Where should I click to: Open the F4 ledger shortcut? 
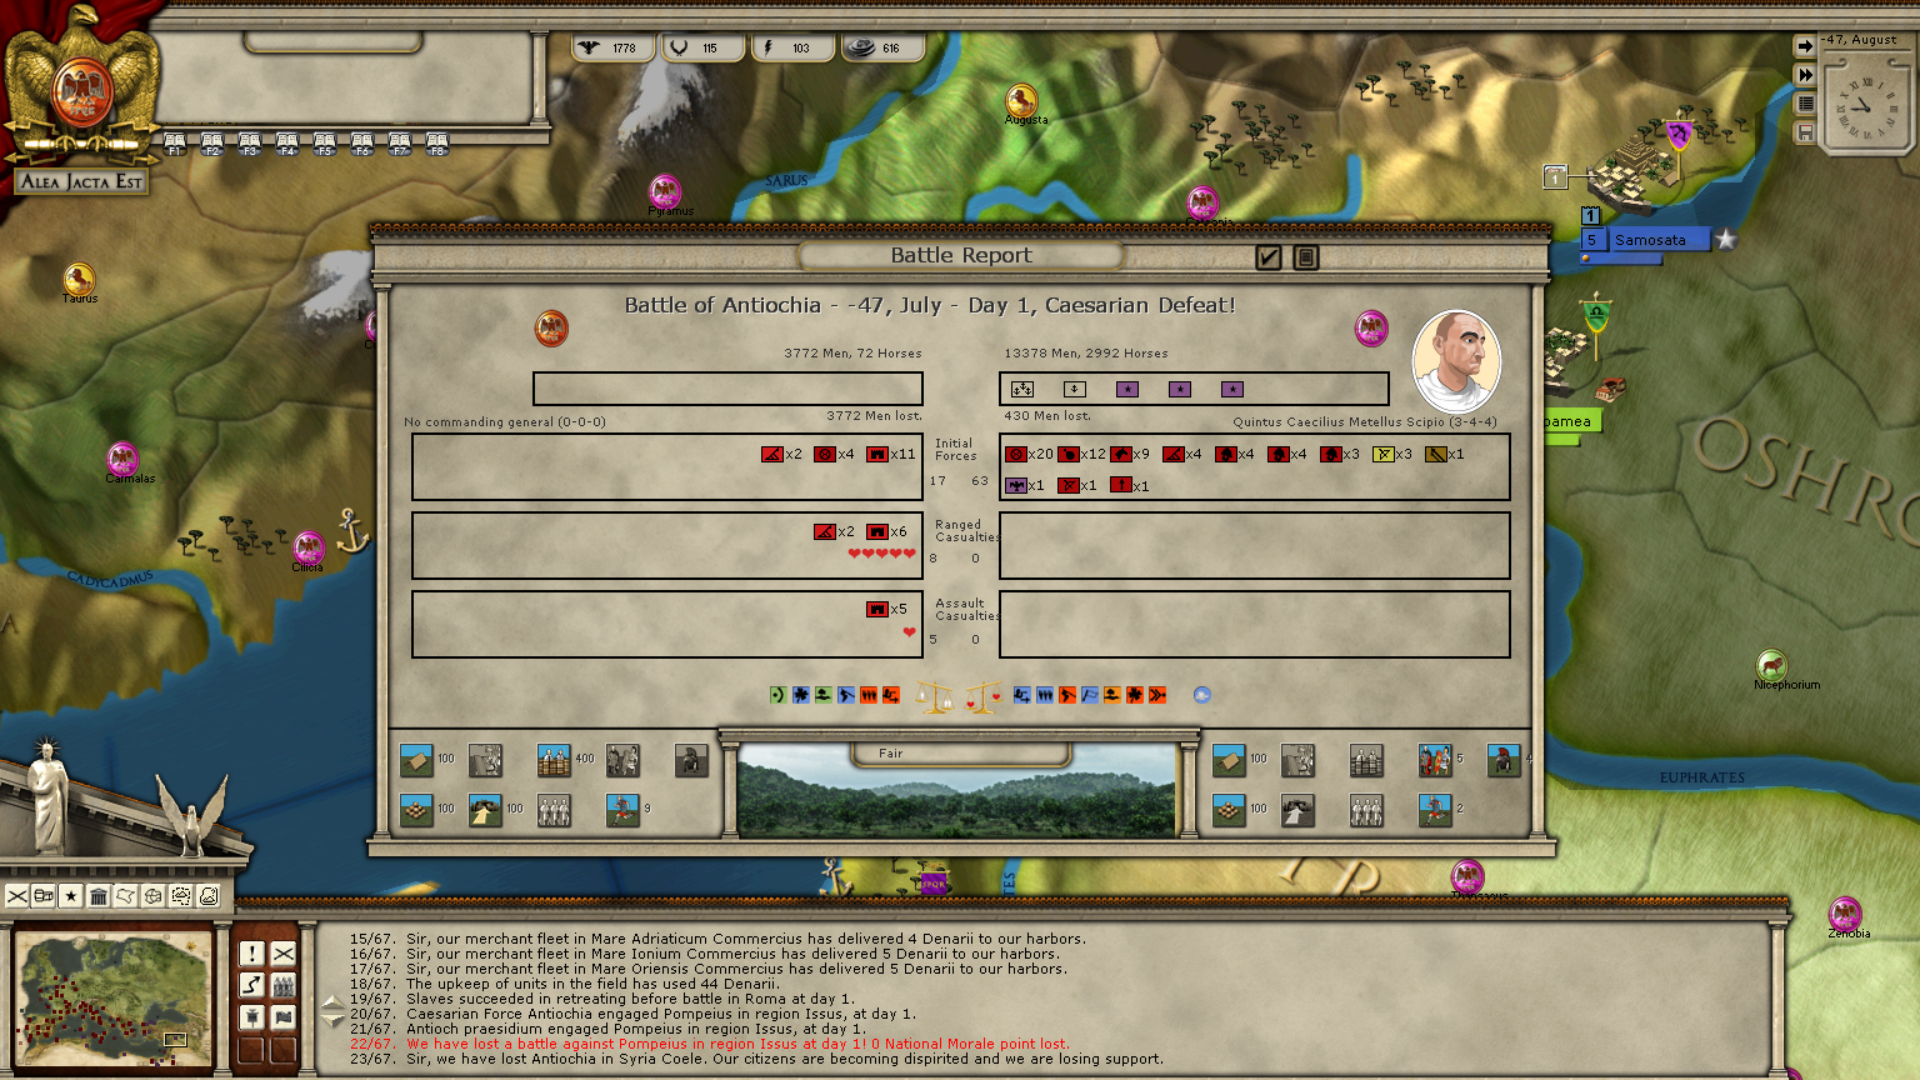[x=287, y=144]
